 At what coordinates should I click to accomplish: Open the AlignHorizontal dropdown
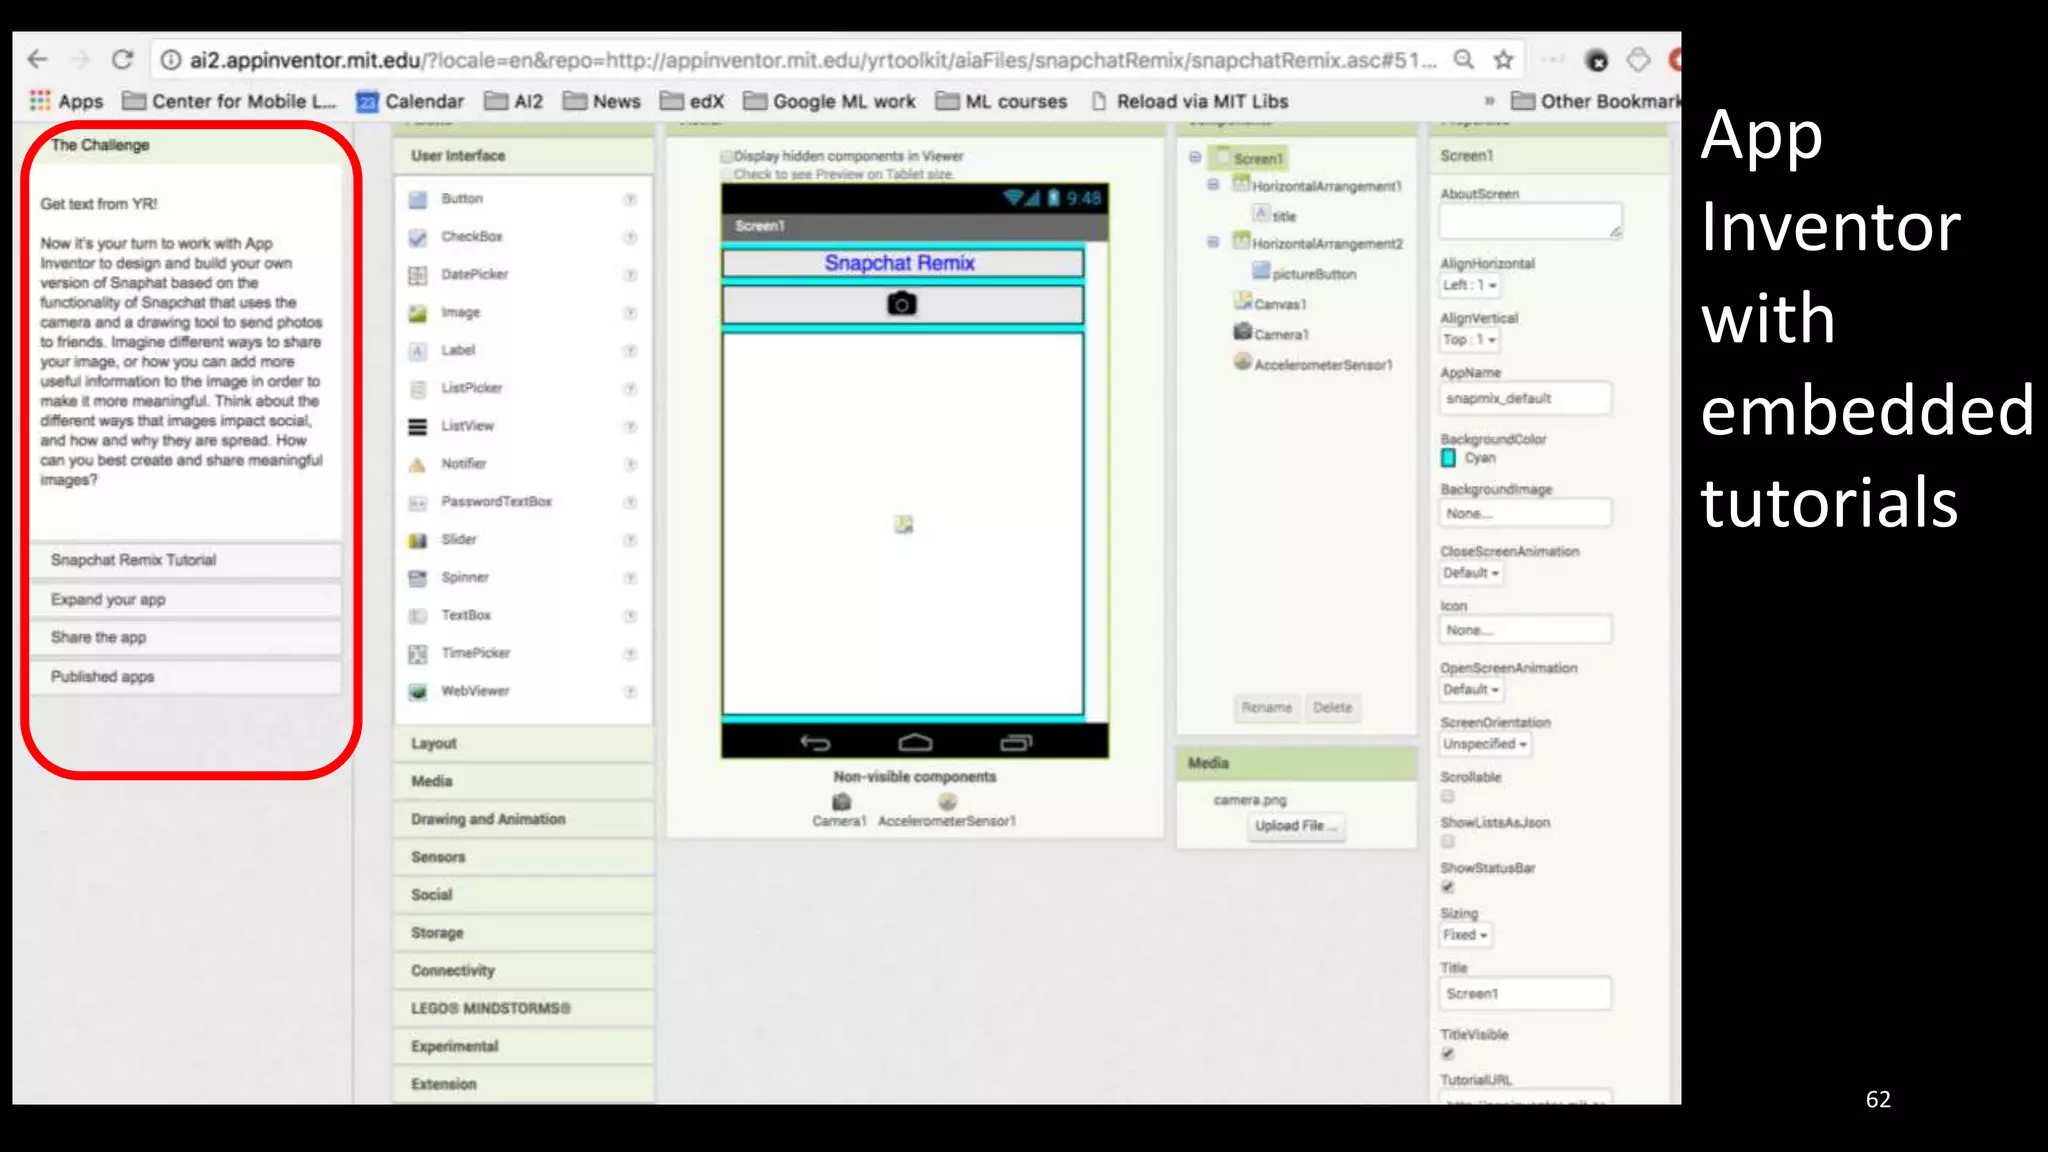click(x=1470, y=285)
